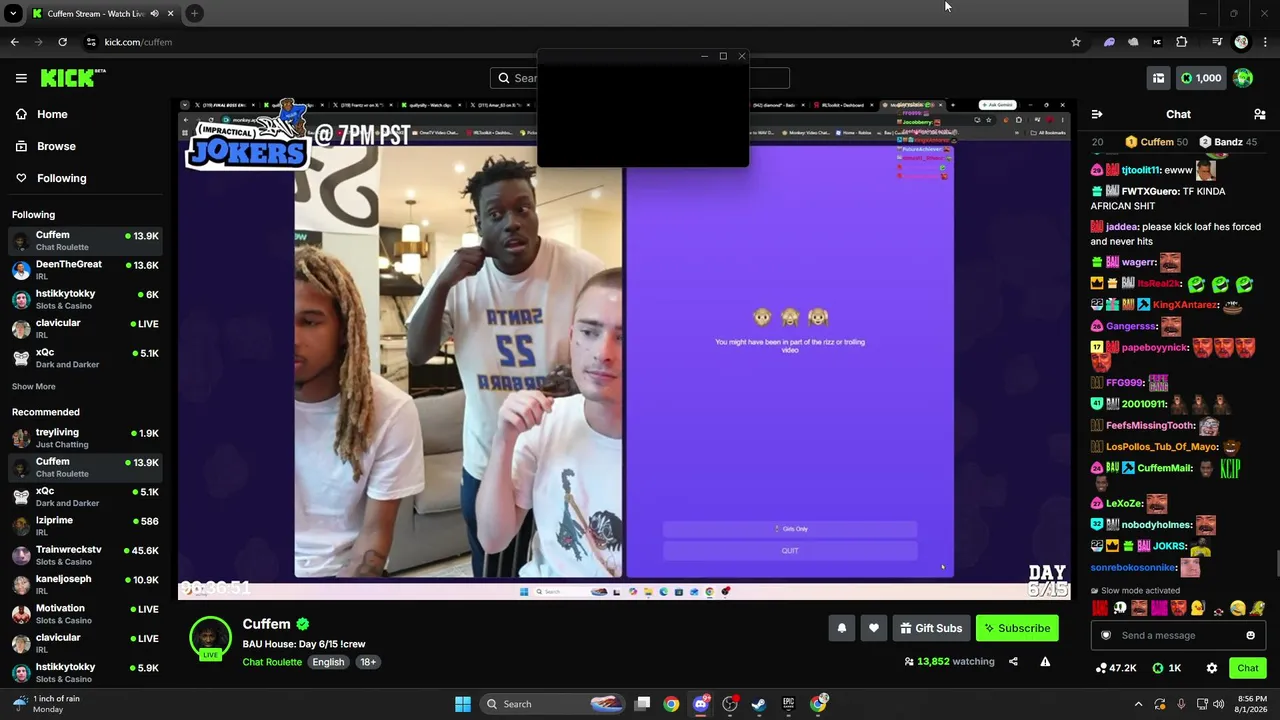Pick the skull quick emote
Screen dimensions: 1280x720
click(1120, 608)
